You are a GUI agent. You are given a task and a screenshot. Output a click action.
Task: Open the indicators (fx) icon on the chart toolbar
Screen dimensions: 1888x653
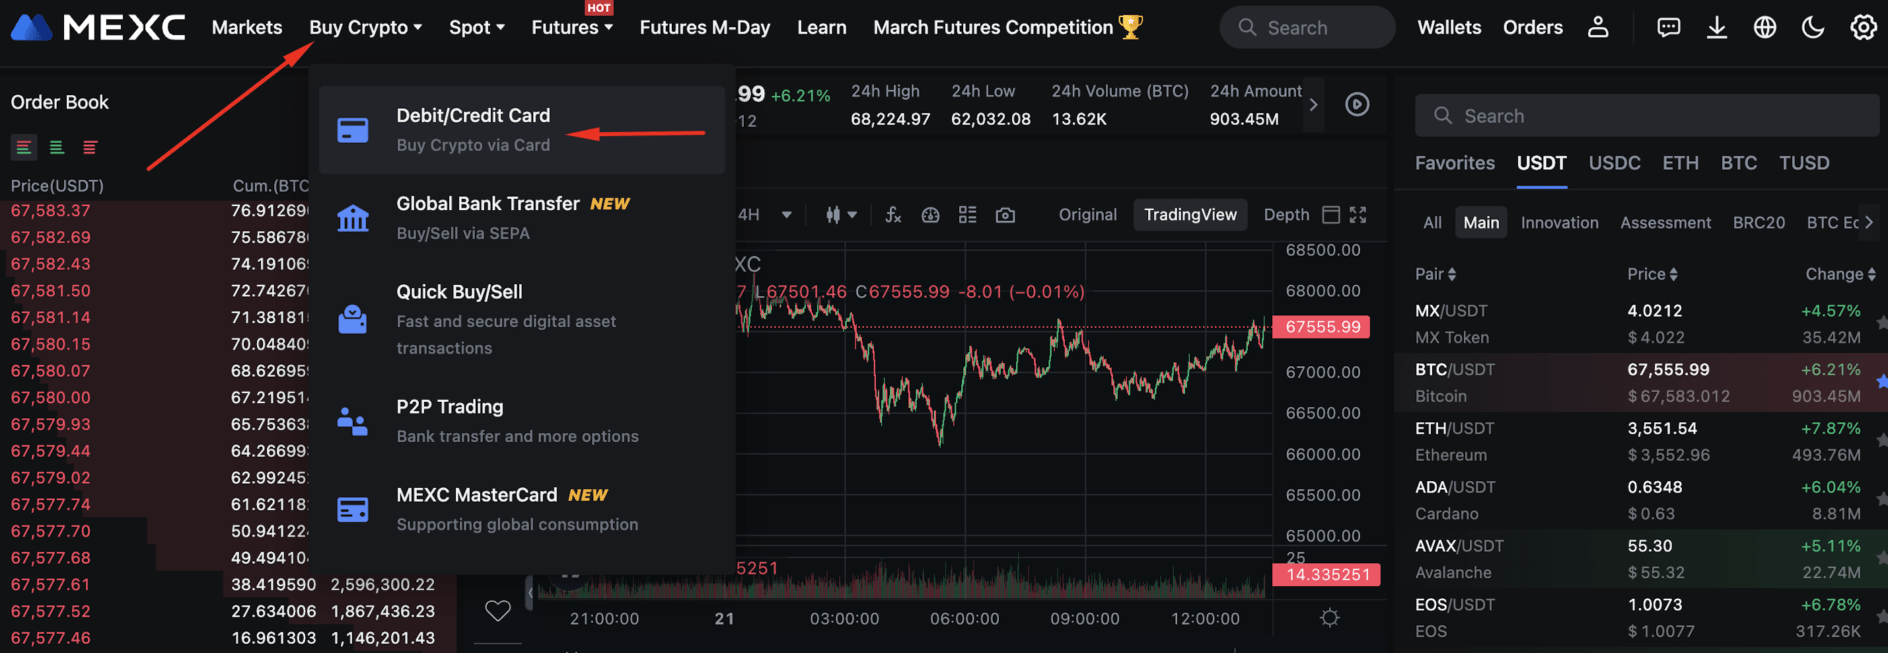pos(892,214)
